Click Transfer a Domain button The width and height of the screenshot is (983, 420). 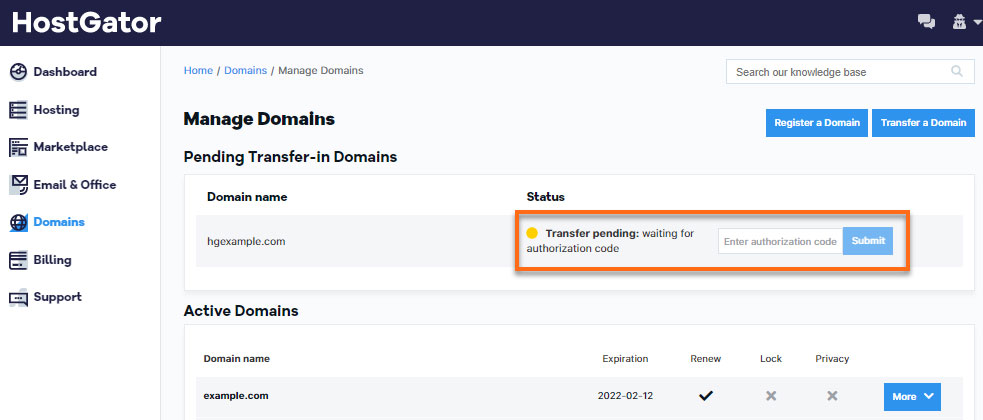(x=923, y=123)
